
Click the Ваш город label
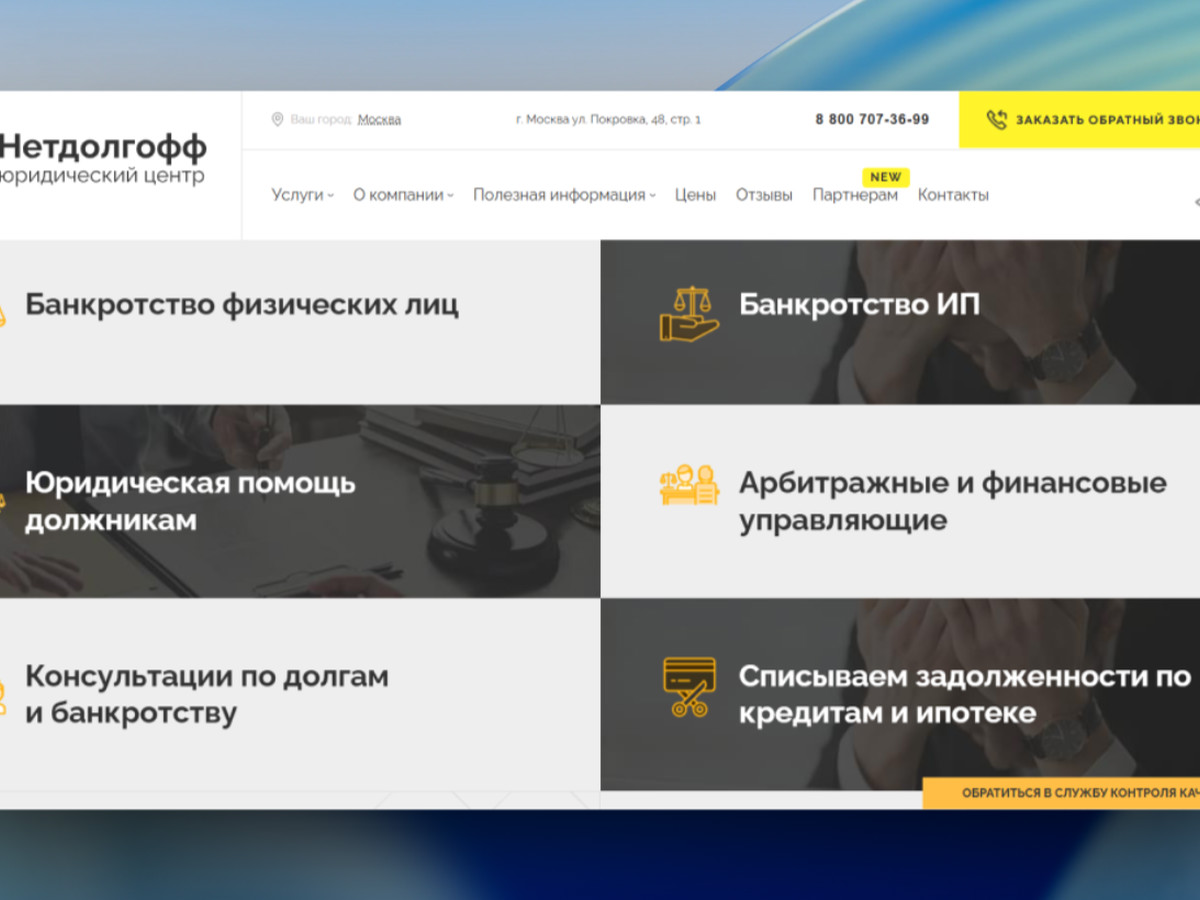pos(320,120)
